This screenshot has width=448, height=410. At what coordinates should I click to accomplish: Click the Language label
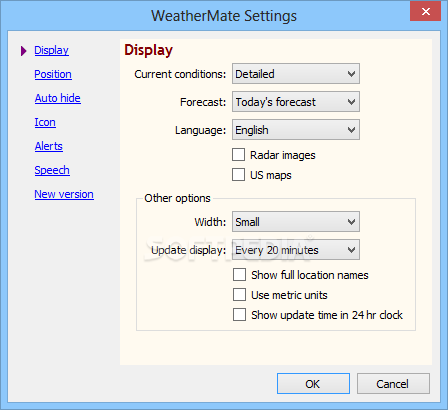(x=201, y=130)
